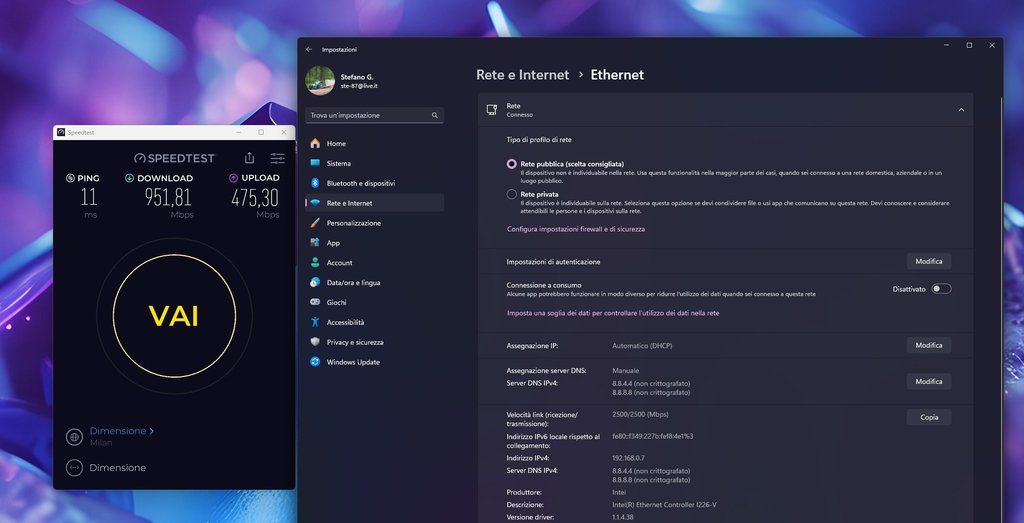This screenshot has width=1024, height=523.
Task: Click the globe icon near Milan server
Action: click(x=74, y=437)
